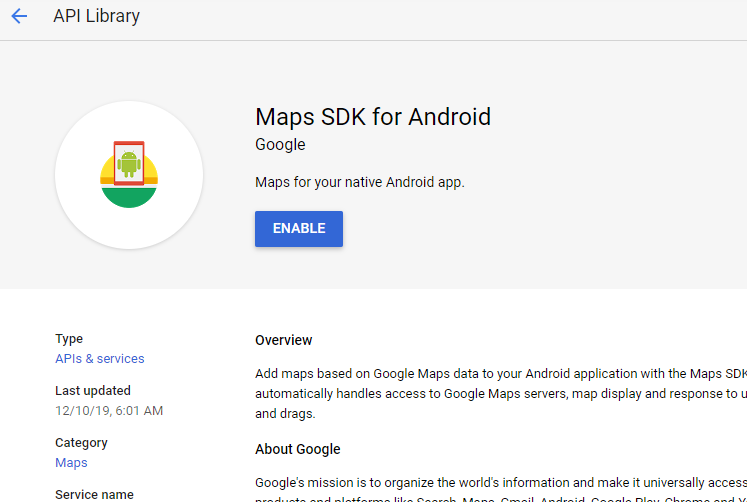Click the Last updated label

click(x=93, y=391)
